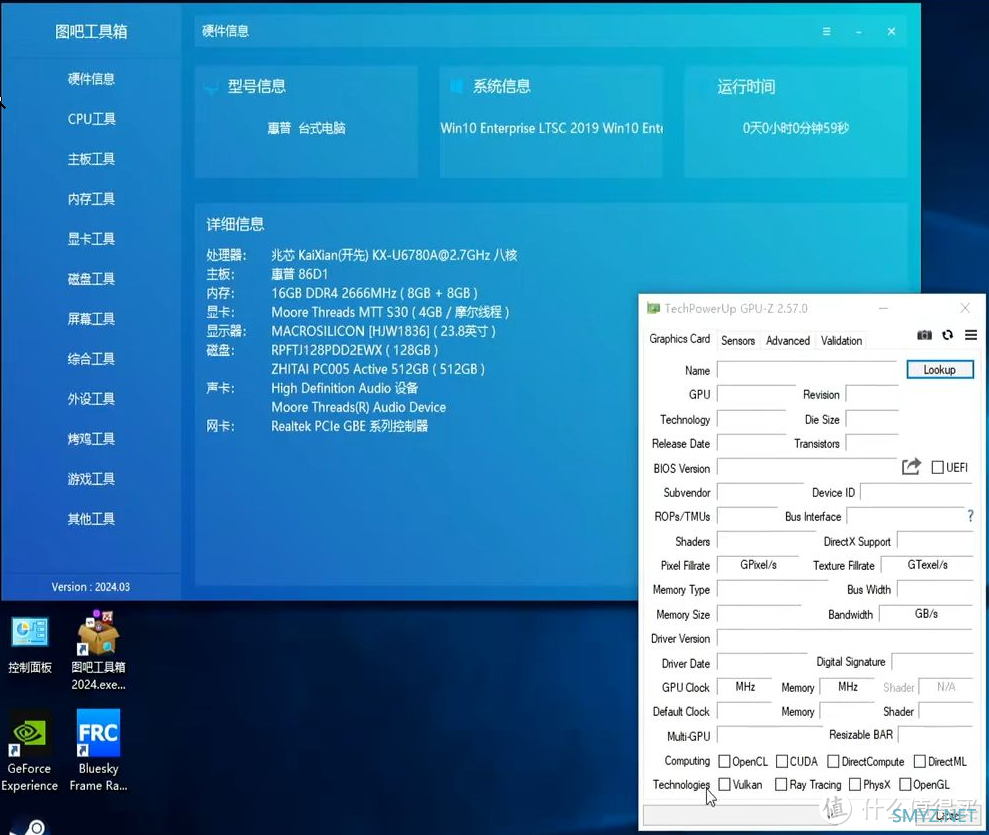Viewport: 989px width, 835px height.
Task: Click the GPU-Z screenshot camera icon
Action: (x=924, y=335)
